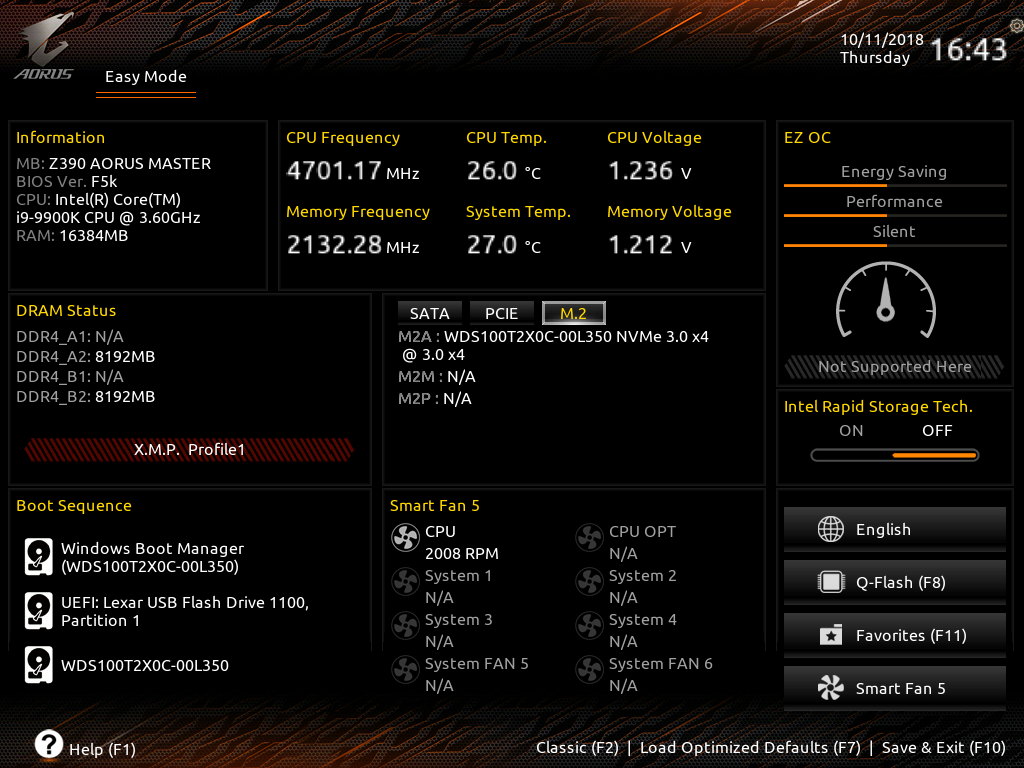Click the CPU OPT fan icon
This screenshot has height=768, width=1024.
pyautogui.click(x=589, y=538)
